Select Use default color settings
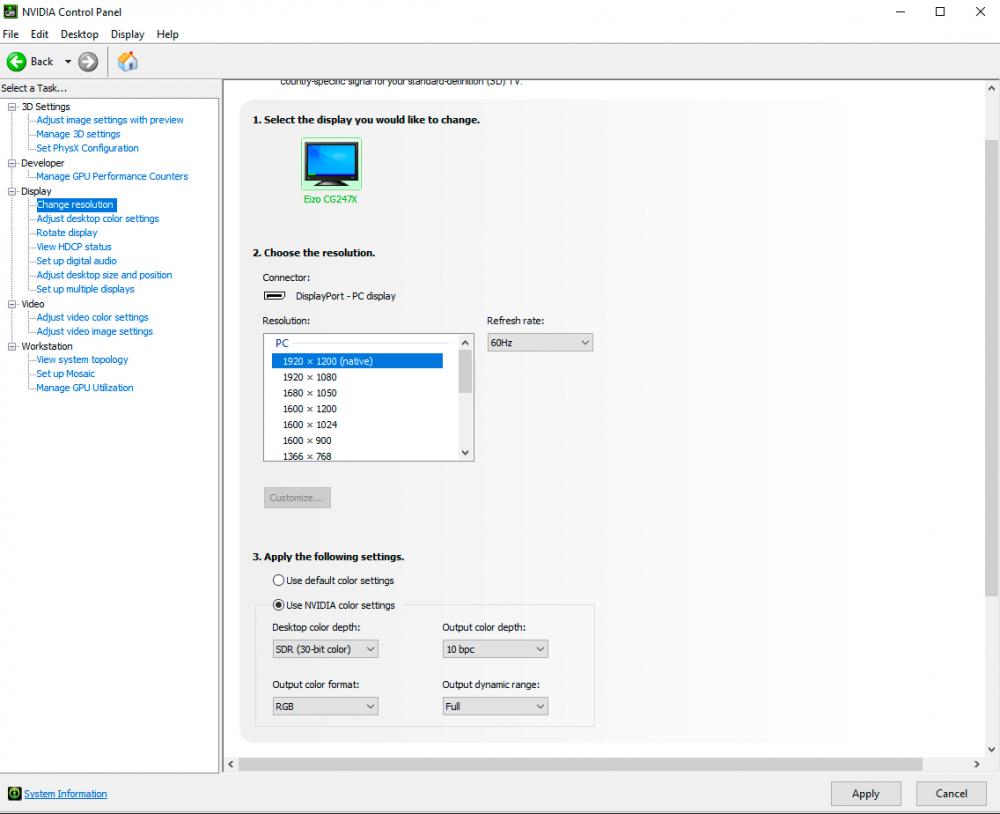This screenshot has height=814, width=1000. point(278,581)
